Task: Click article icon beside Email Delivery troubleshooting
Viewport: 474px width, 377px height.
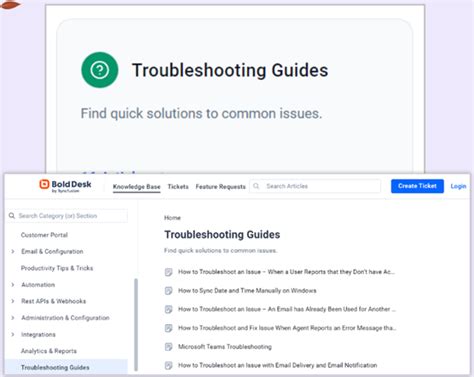Action: [169, 365]
